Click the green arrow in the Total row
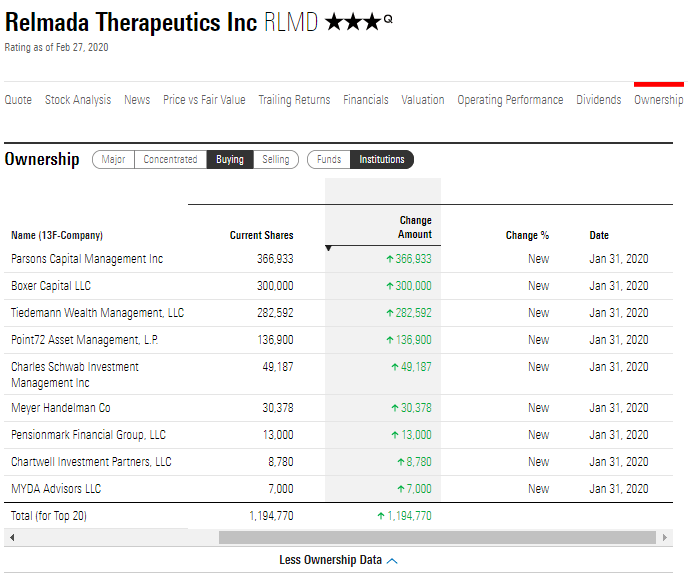Image resolution: width=688 pixels, height=582 pixels. (x=381, y=516)
